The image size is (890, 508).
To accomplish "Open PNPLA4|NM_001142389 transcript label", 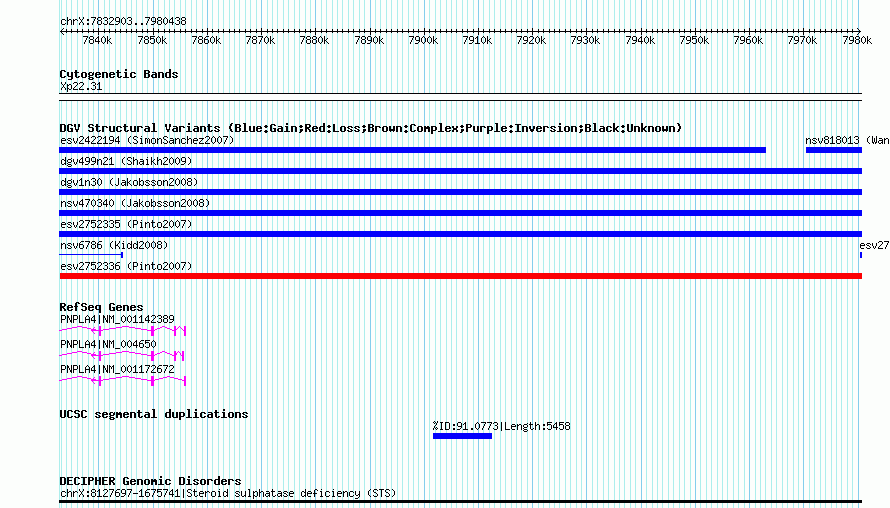I will point(117,319).
